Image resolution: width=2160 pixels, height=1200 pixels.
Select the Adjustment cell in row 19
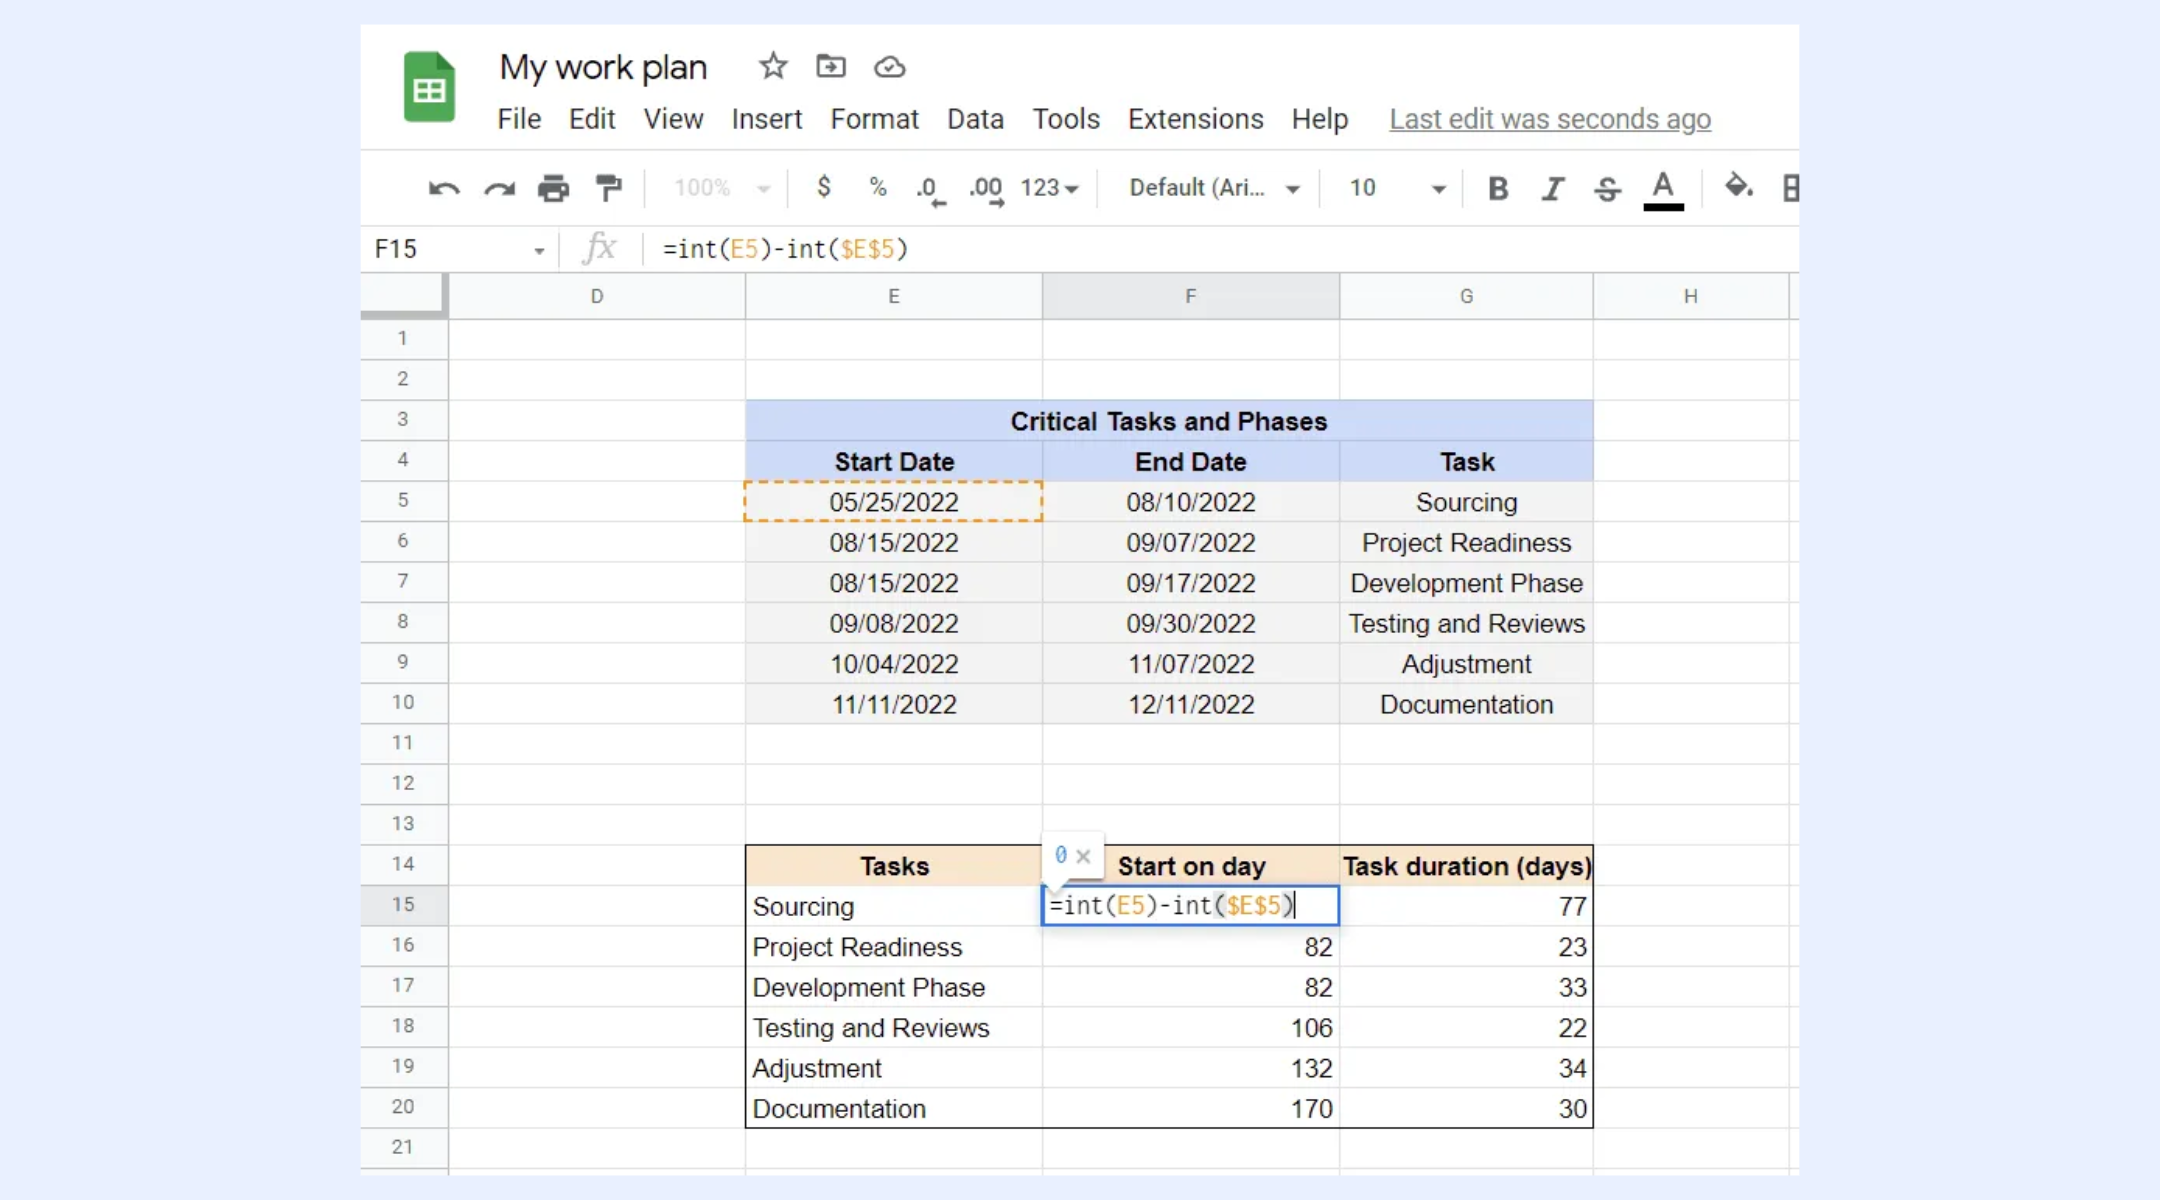point(894,1069)
